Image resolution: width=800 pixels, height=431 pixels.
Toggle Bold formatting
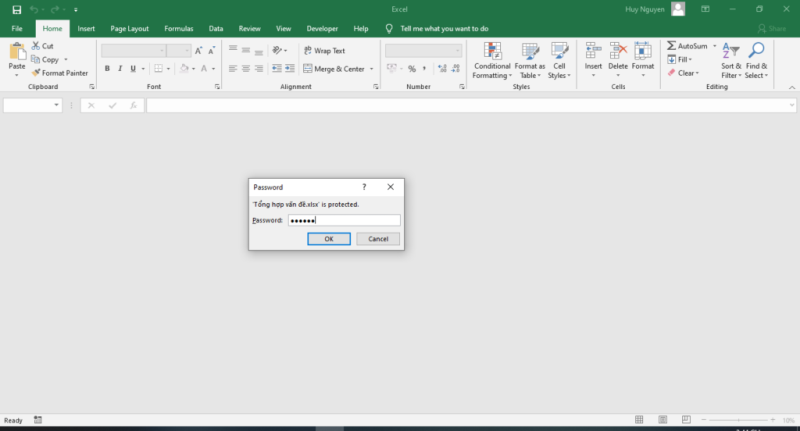pos(107,68)
